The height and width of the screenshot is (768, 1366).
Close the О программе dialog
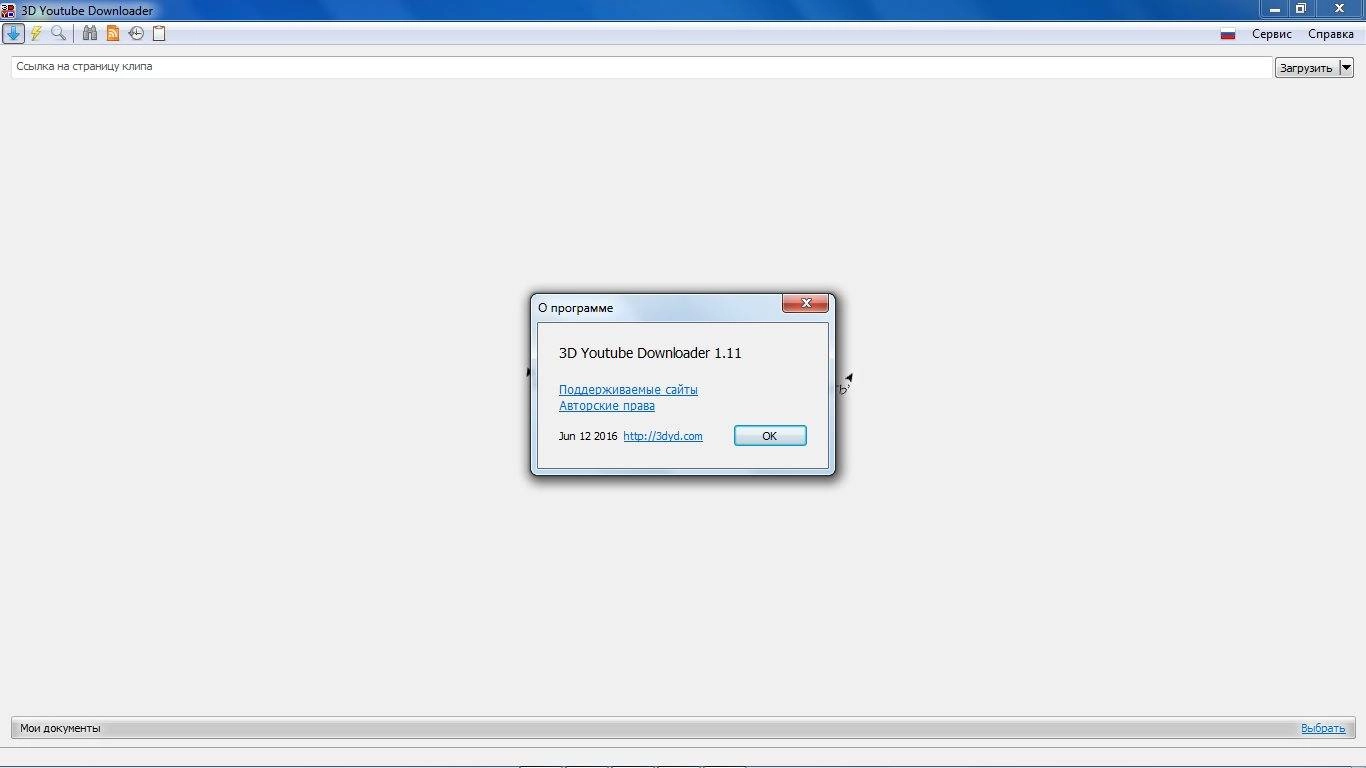click(805, 304)
